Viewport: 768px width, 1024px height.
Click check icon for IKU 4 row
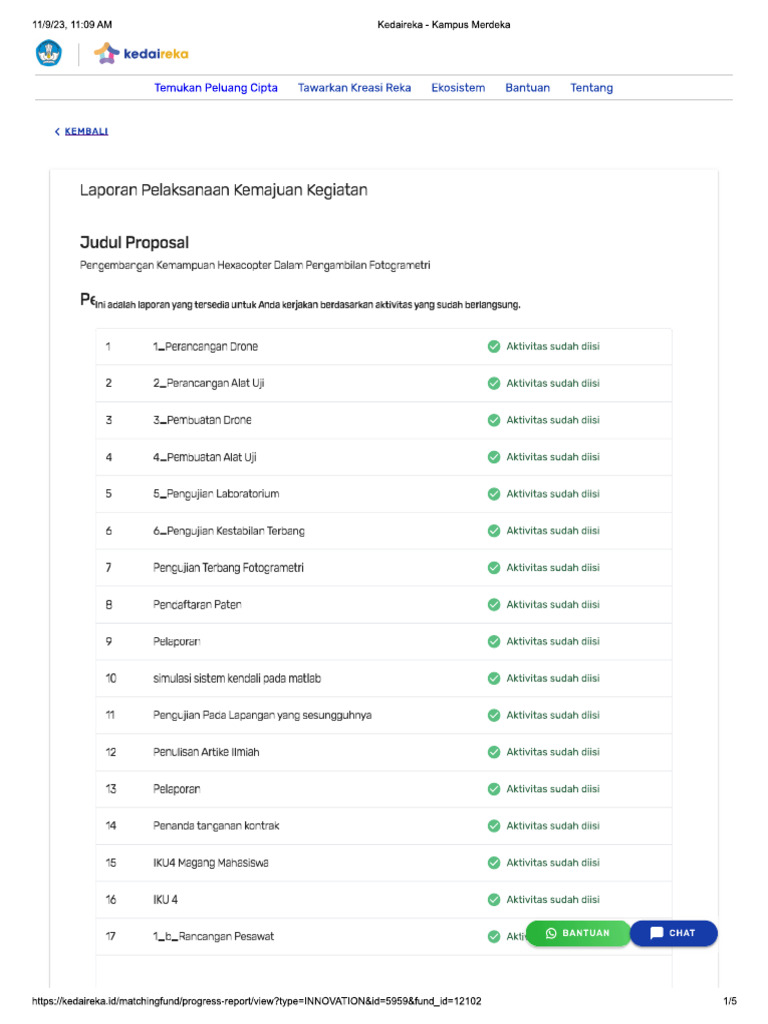point(493,900)
